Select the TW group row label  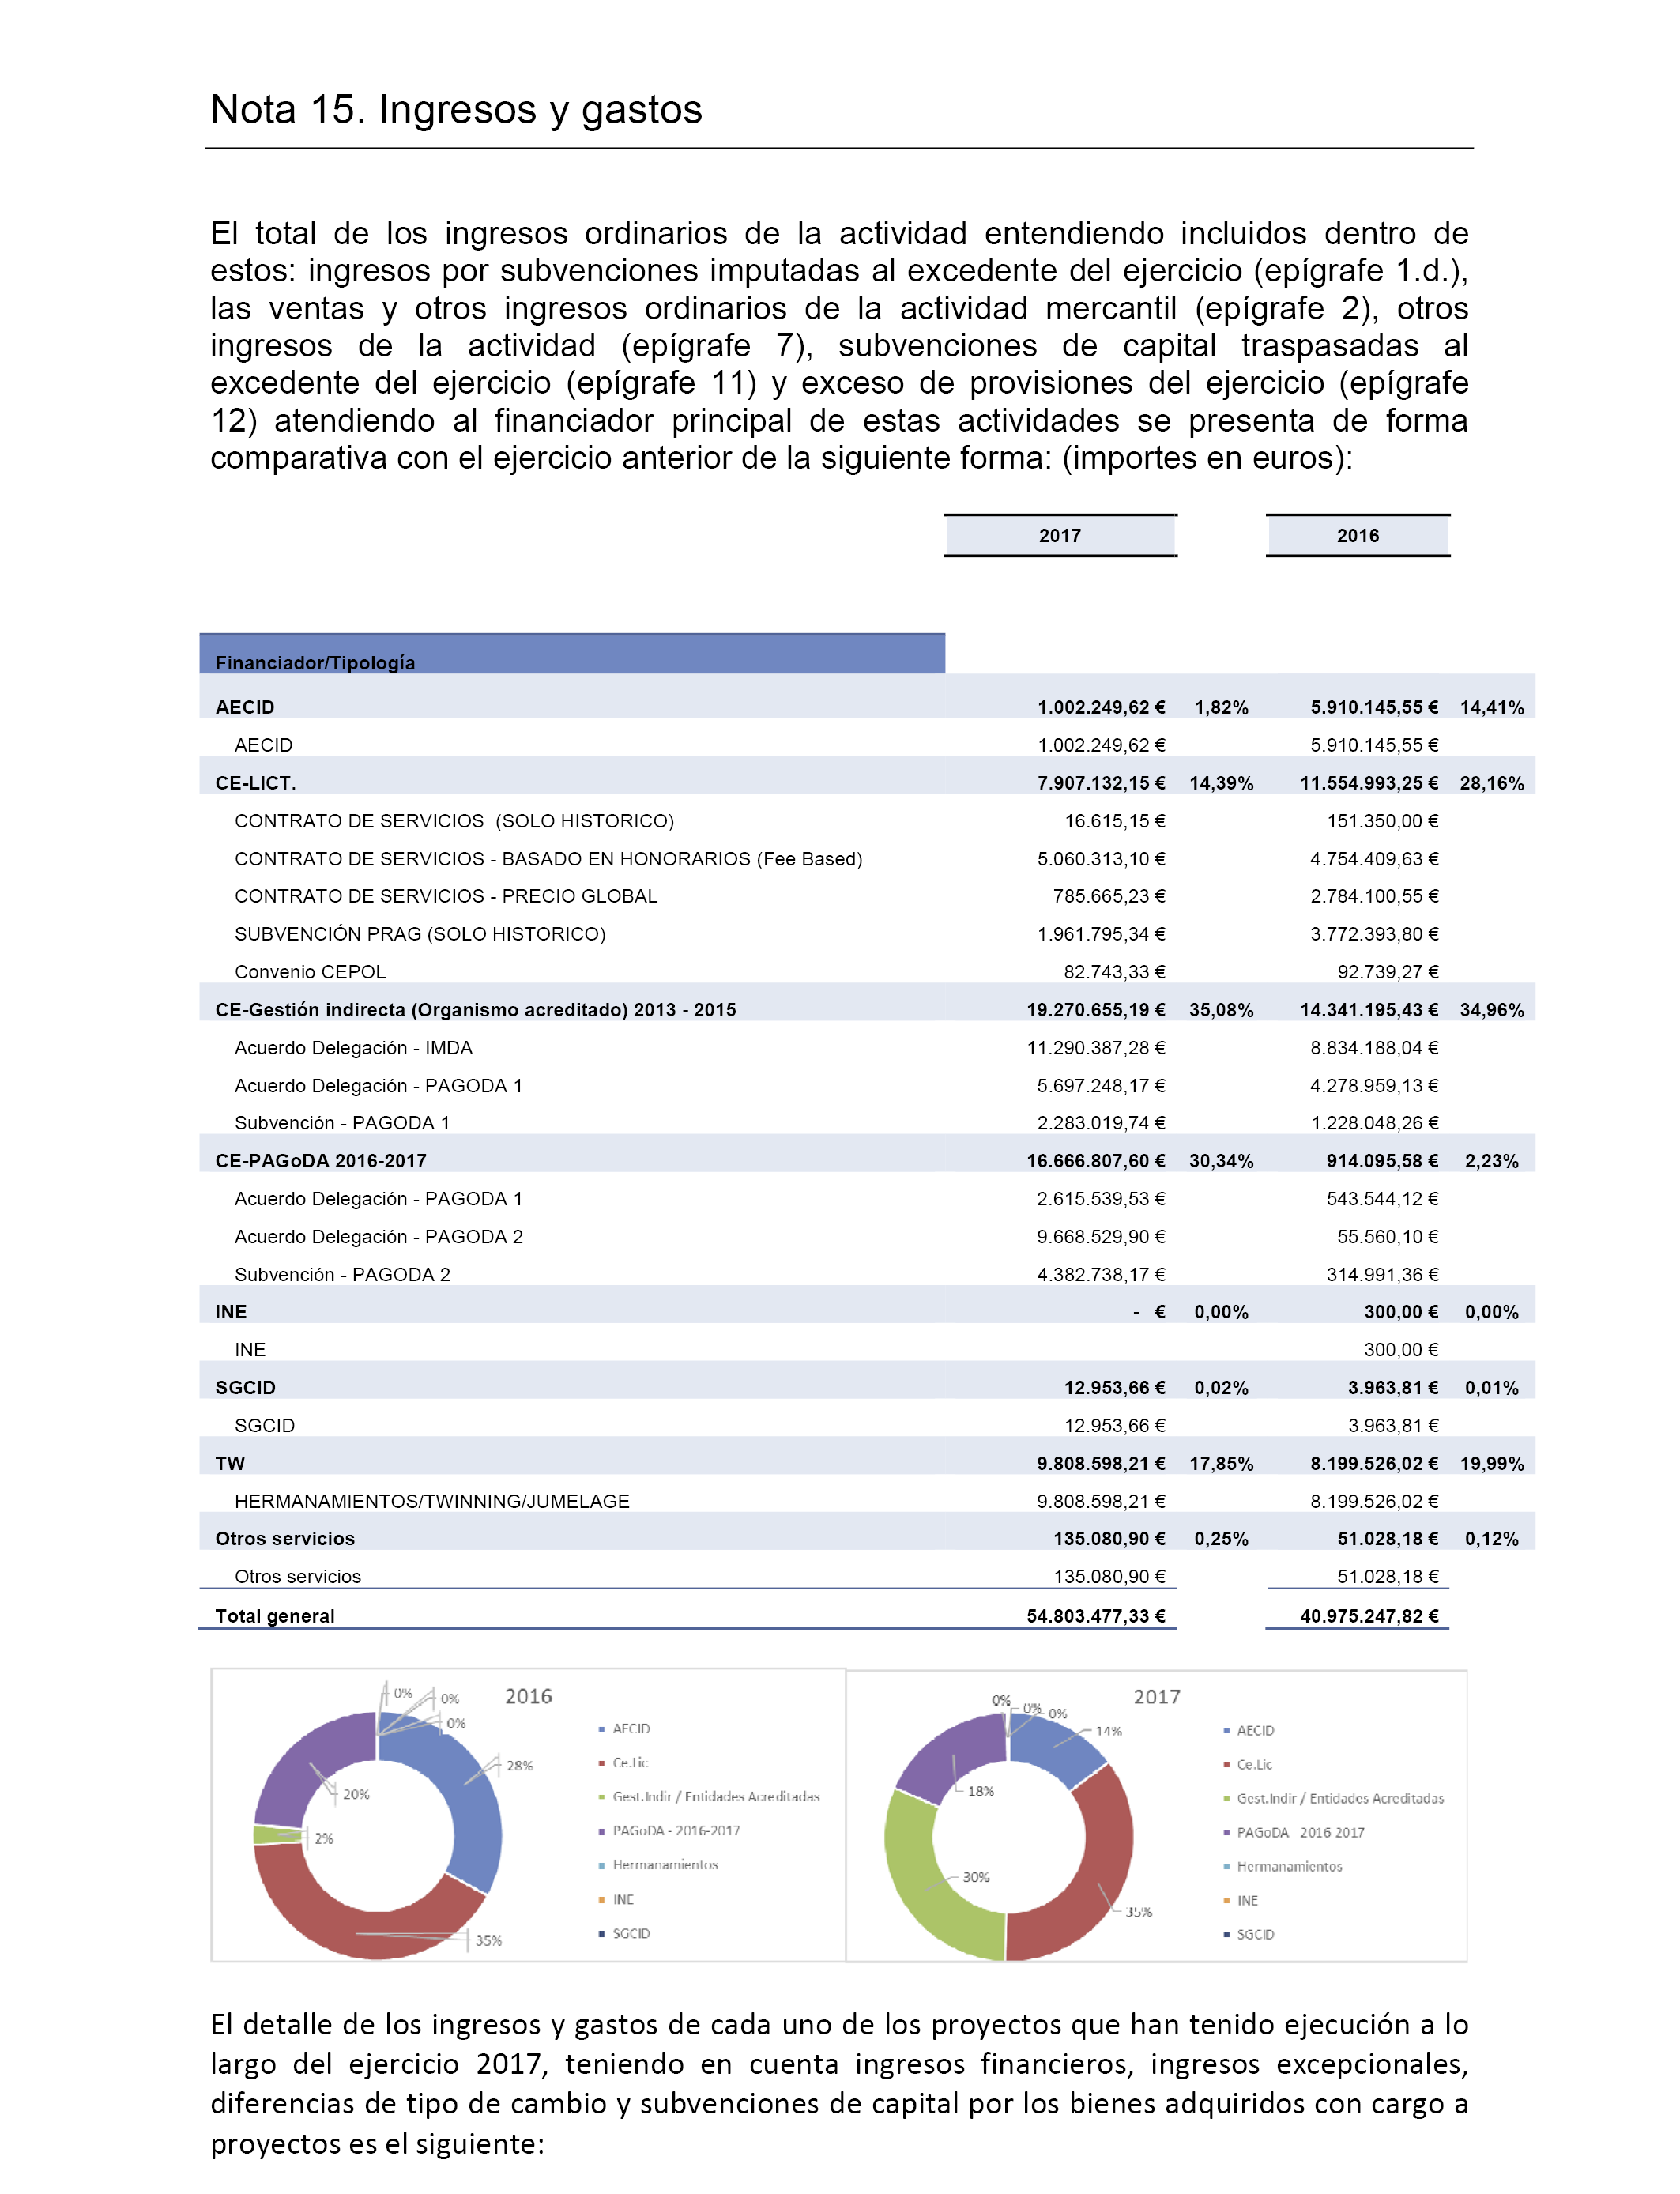coord(230,1464)
